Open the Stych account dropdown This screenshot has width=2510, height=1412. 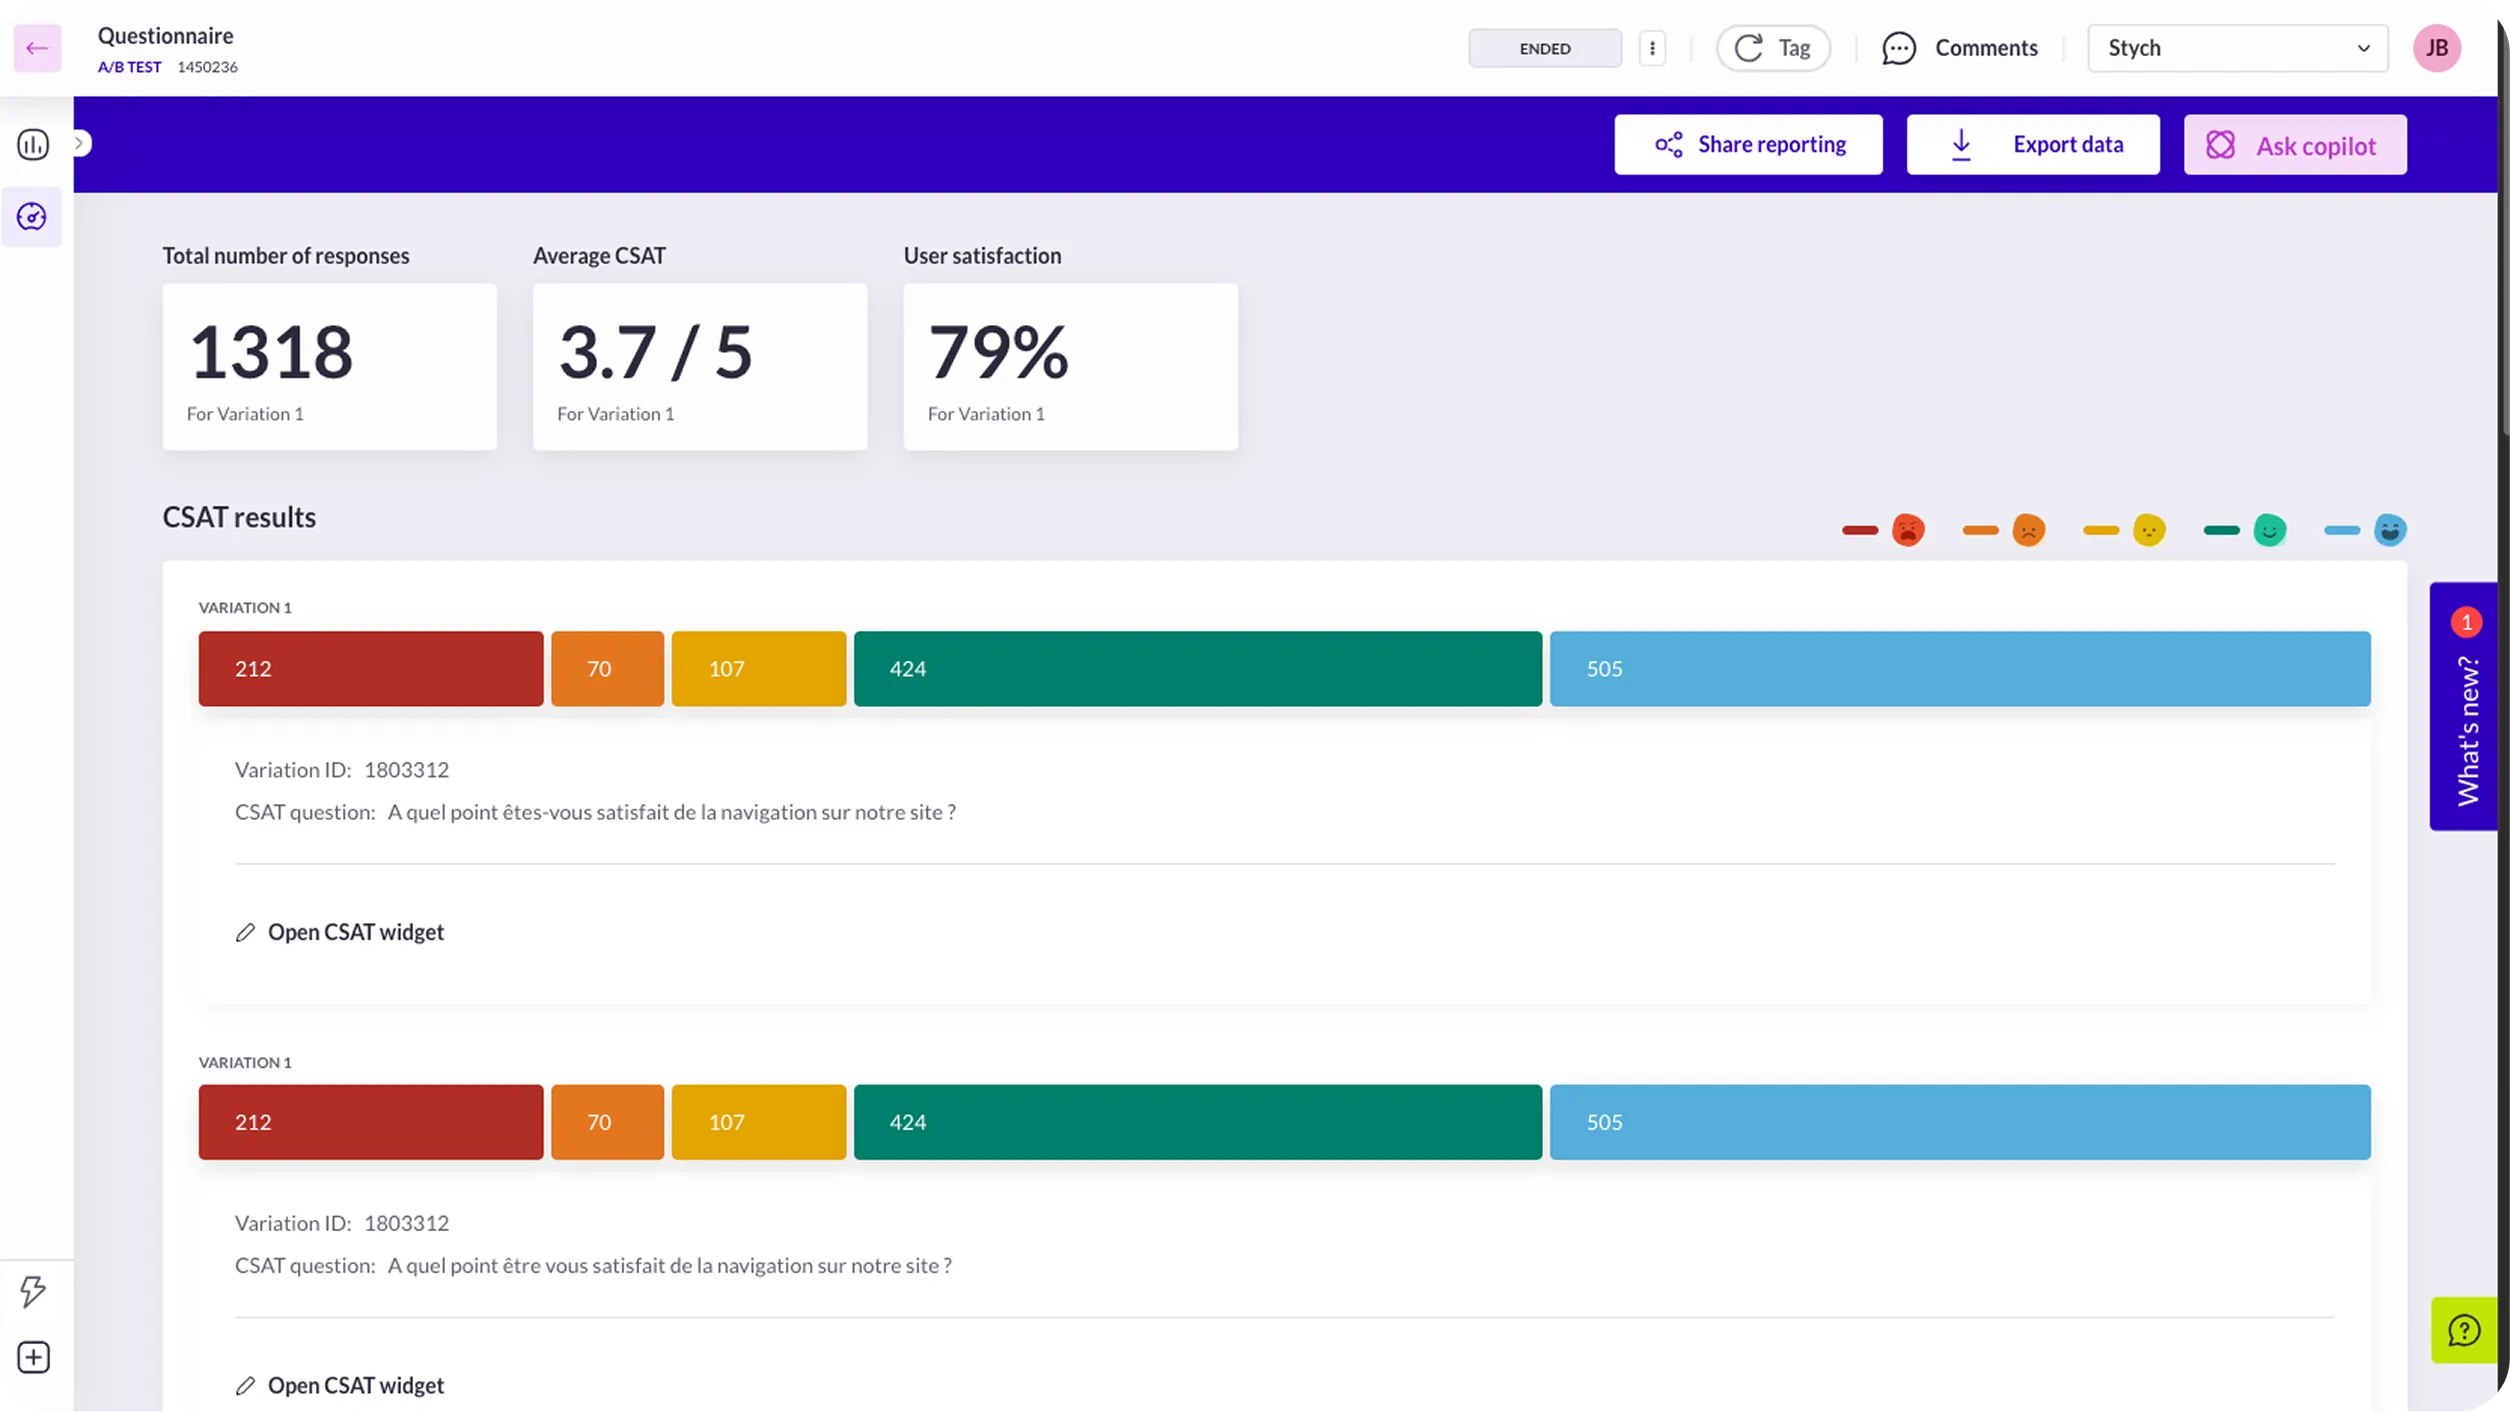pos(2237,48)
